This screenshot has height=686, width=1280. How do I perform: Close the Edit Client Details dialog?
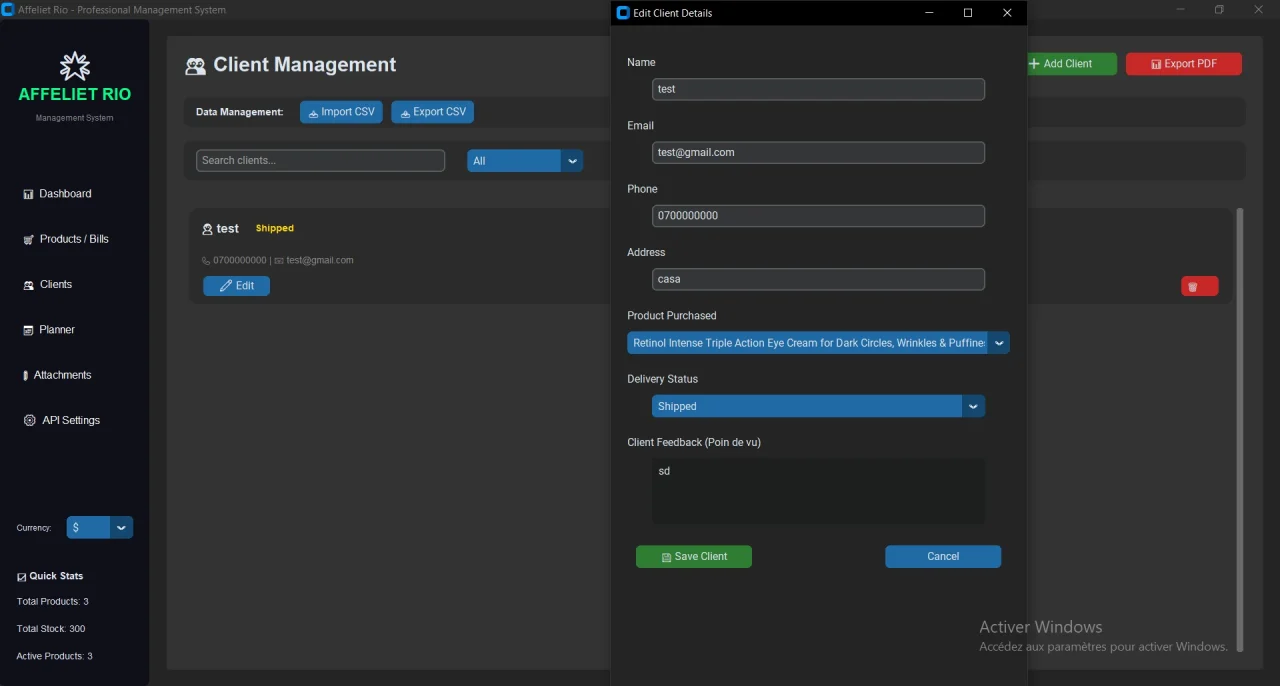tap(1007, 13)
